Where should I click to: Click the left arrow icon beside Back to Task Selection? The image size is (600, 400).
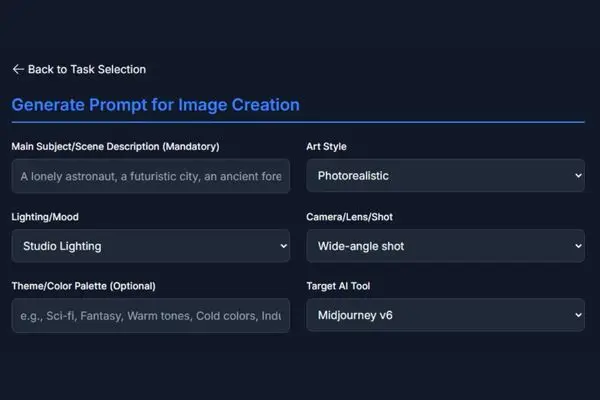coord(18,69)
